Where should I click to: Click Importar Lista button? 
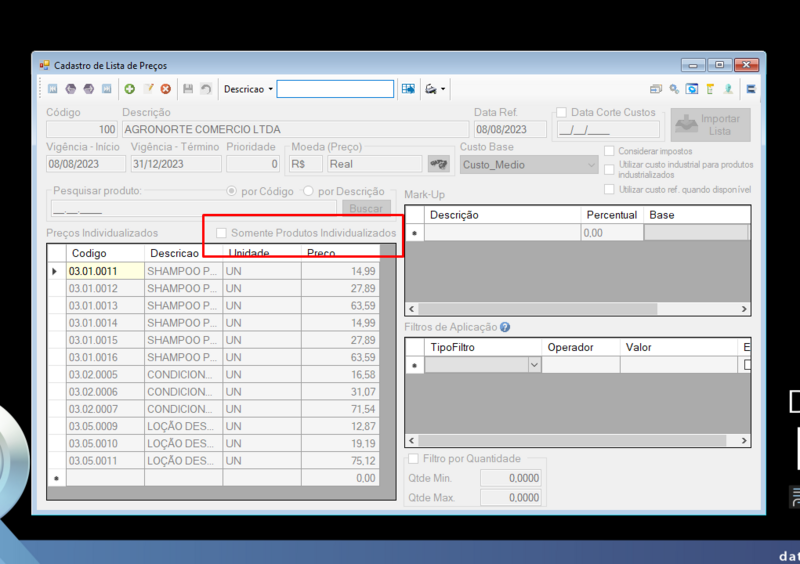(x=711, y=125)
